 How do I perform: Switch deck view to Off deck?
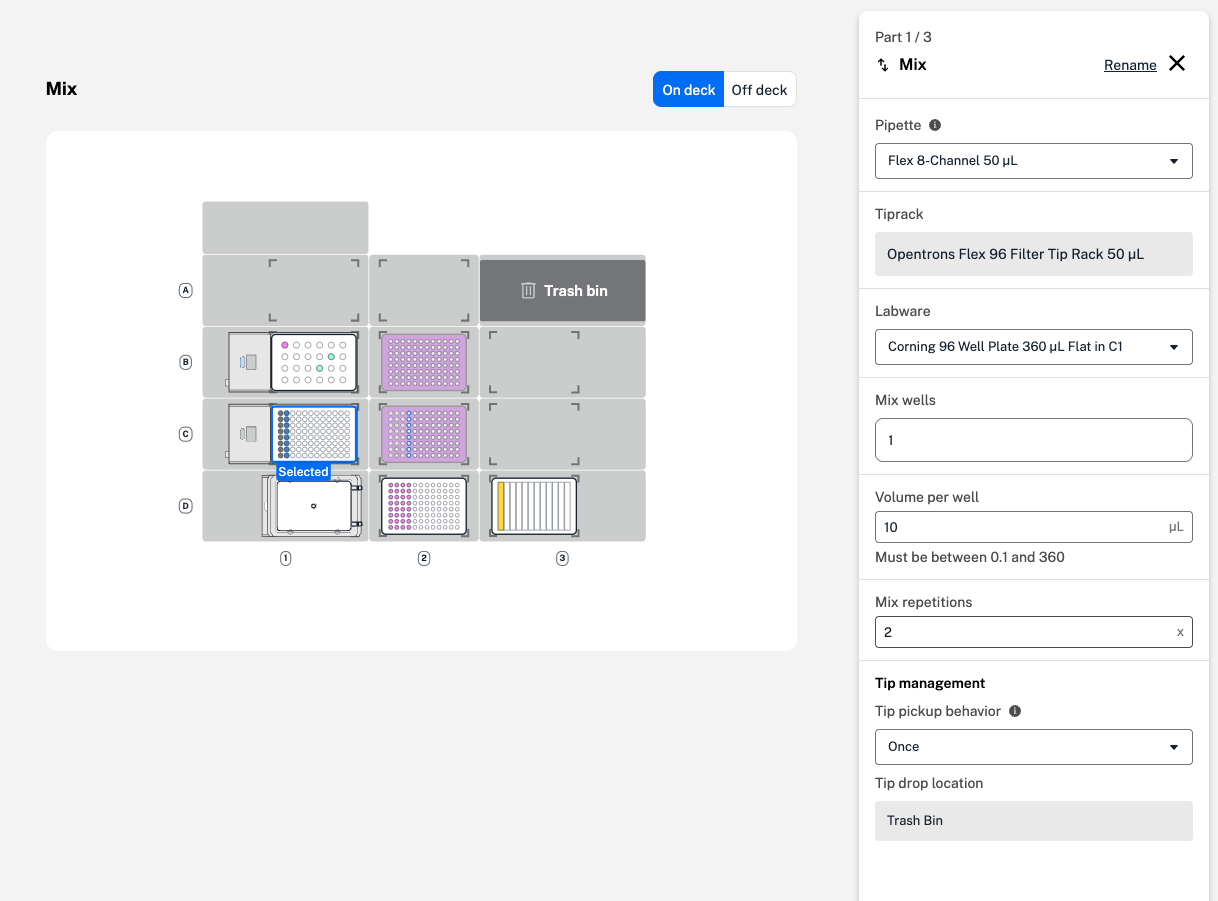point(759,90)
